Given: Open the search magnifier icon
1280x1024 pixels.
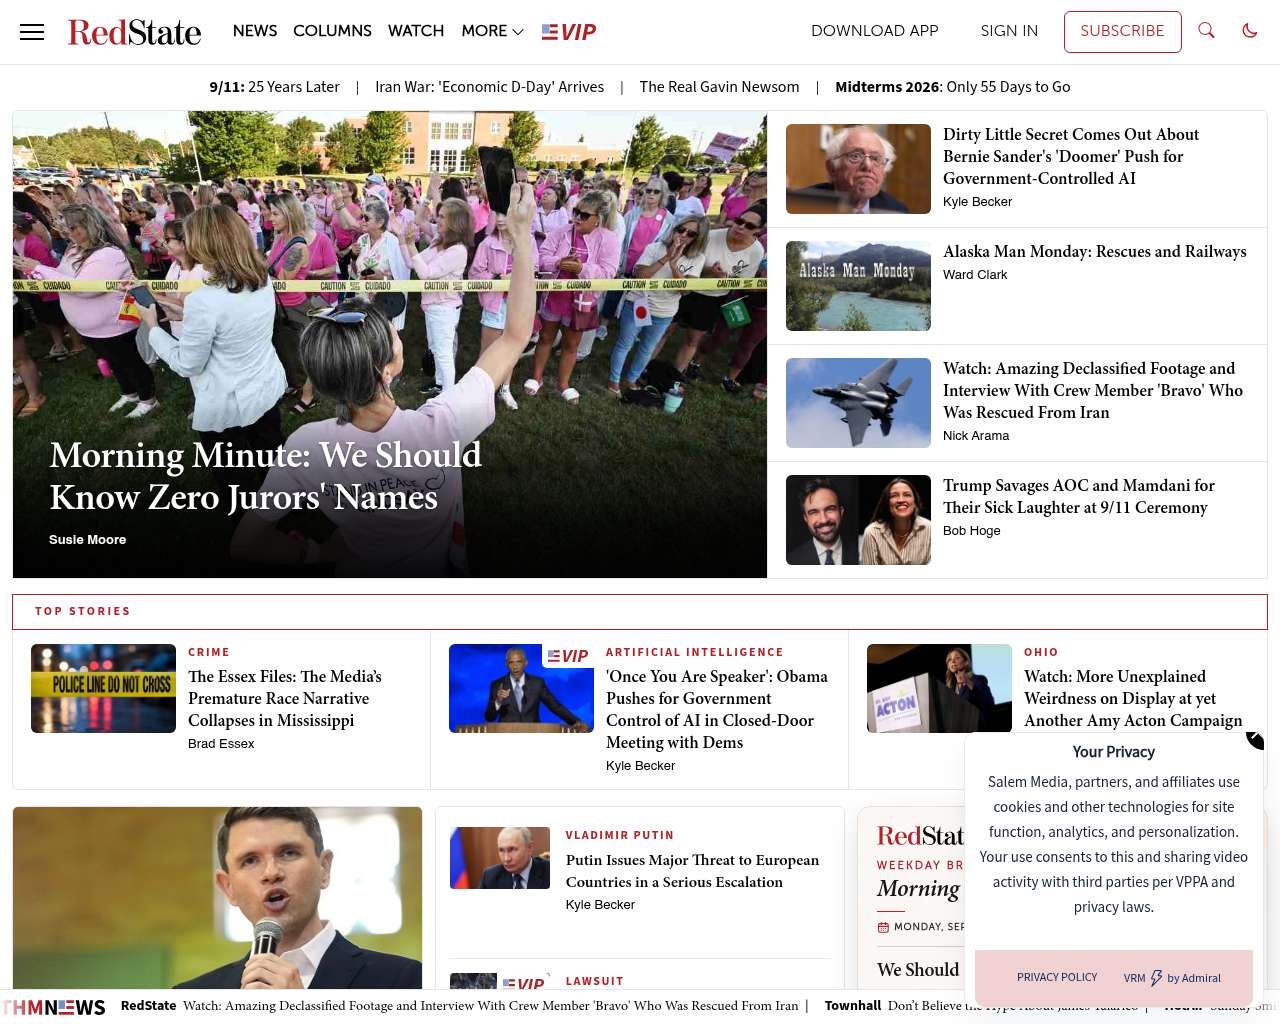Looking at the screenshot, I should (x=1207, y=31).
